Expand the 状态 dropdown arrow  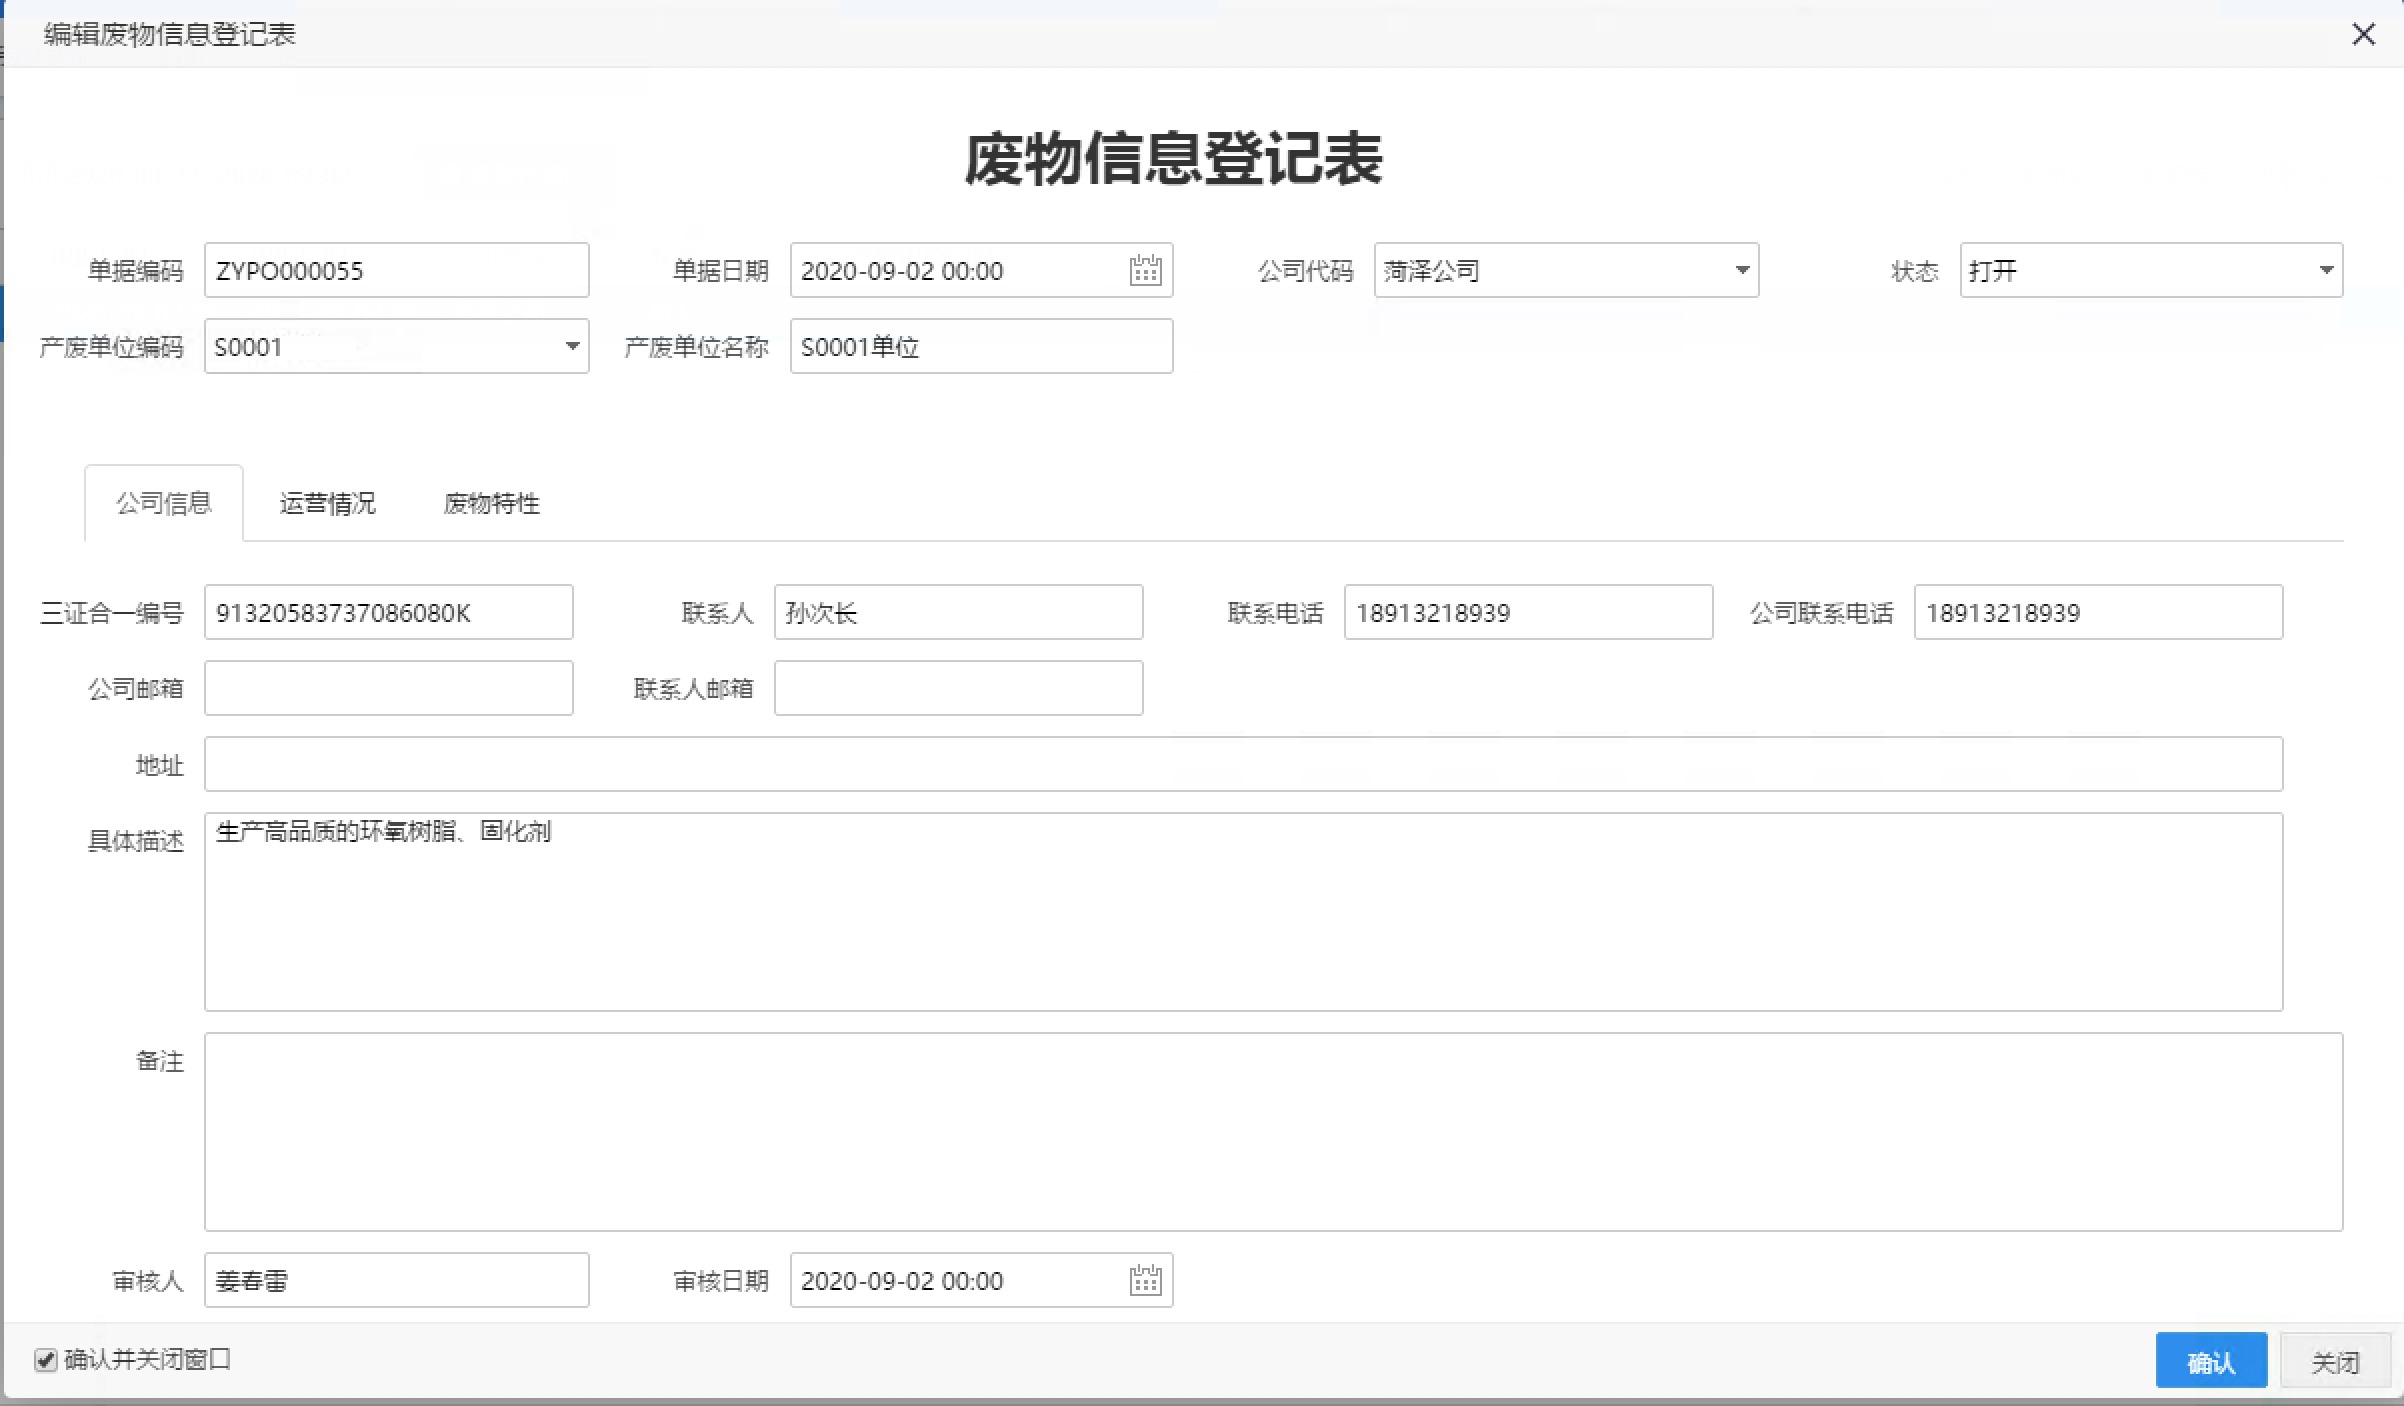2326,270
